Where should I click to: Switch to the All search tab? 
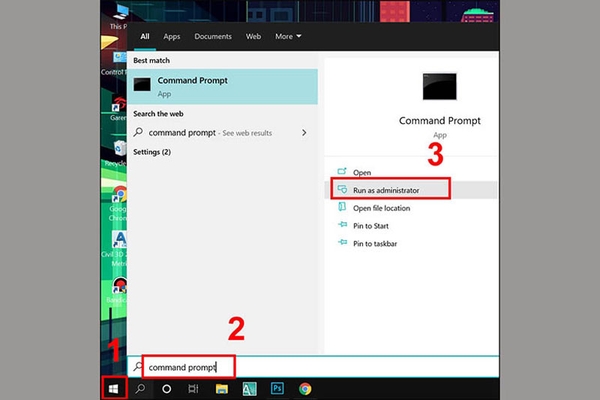pos(145,36)
